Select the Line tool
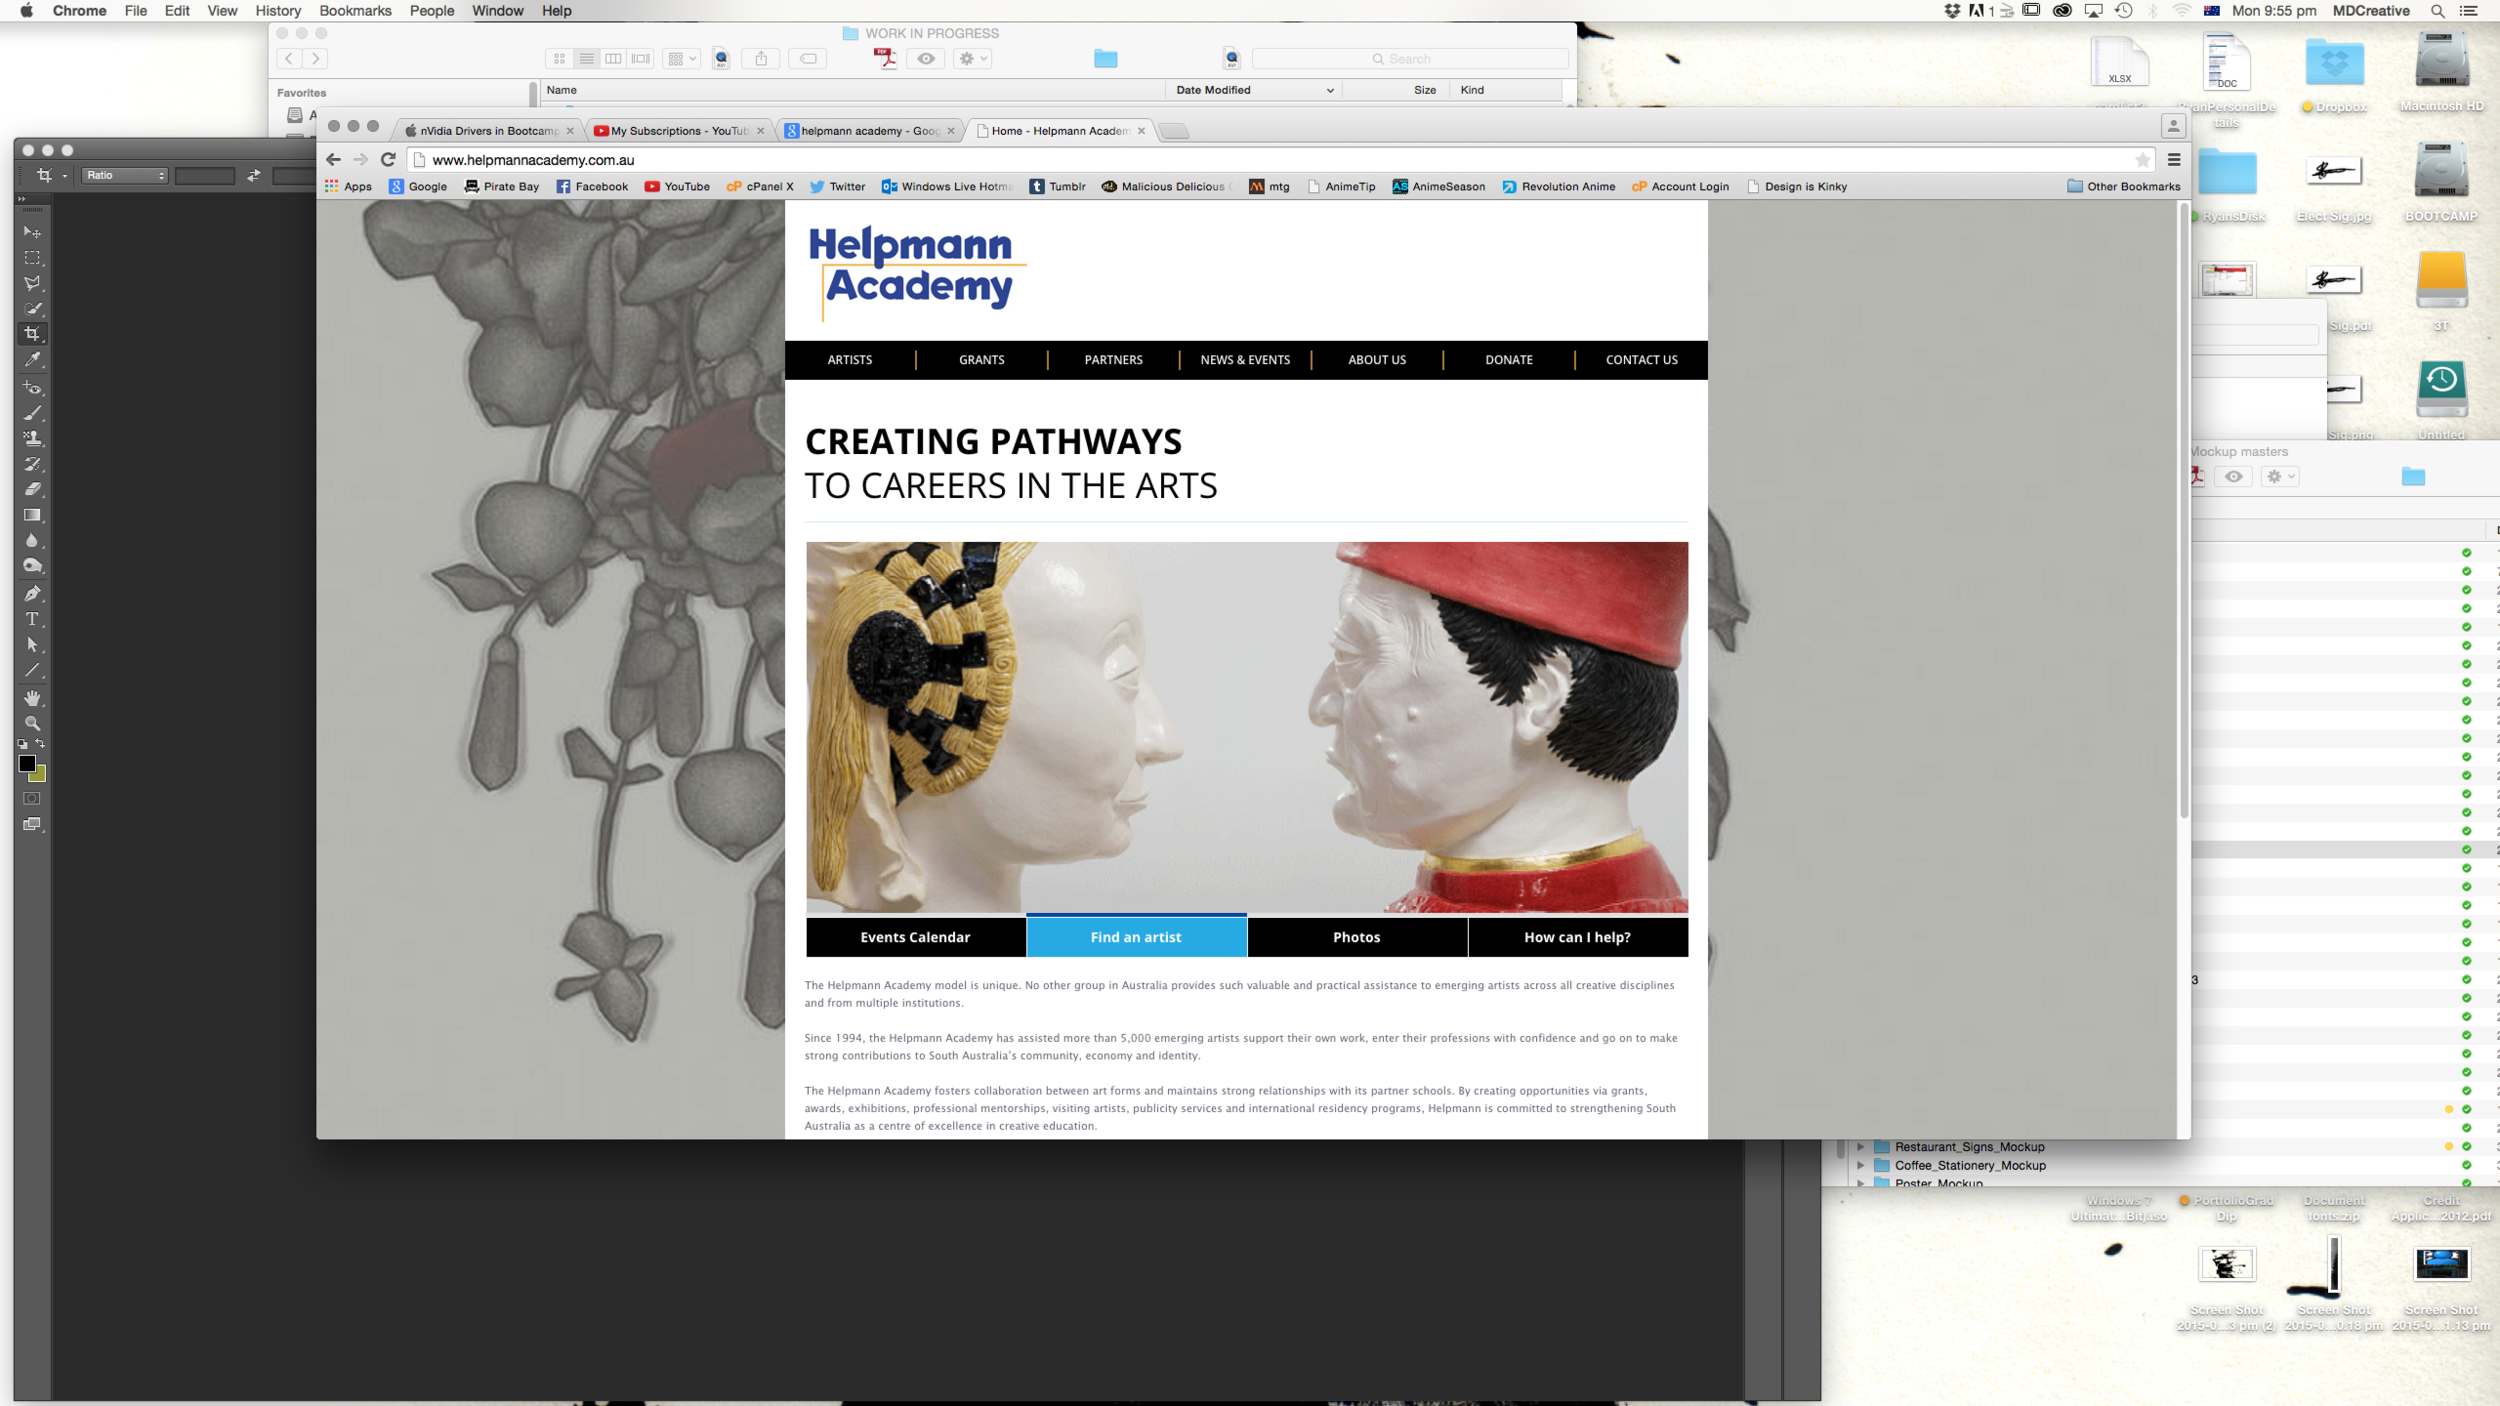Image resolution: width=2500 pixels, height=1406 pixels. pyautogui.click(x=32, y=670)
